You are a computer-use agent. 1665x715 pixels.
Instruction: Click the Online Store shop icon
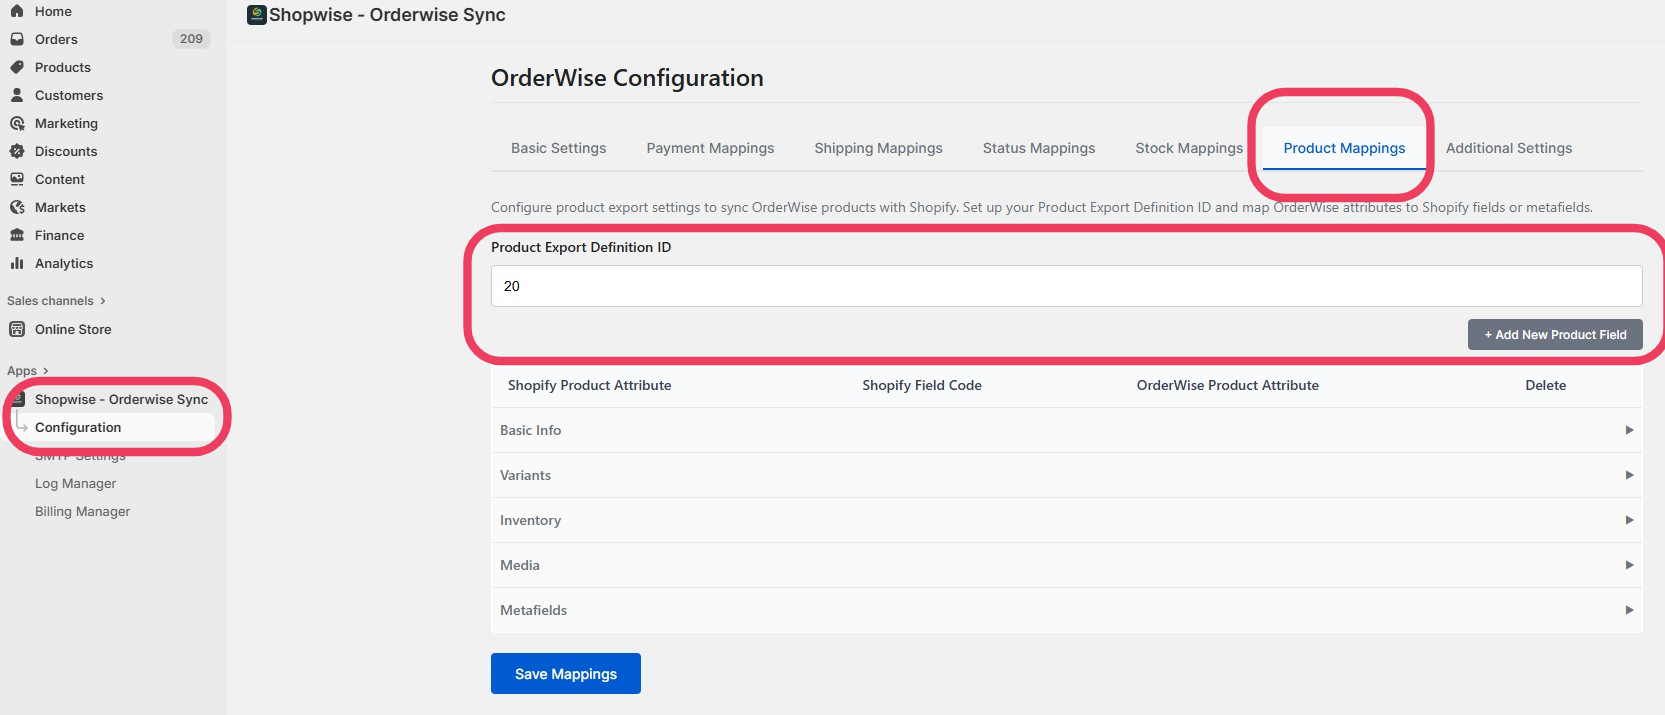(x=17, y=329)
